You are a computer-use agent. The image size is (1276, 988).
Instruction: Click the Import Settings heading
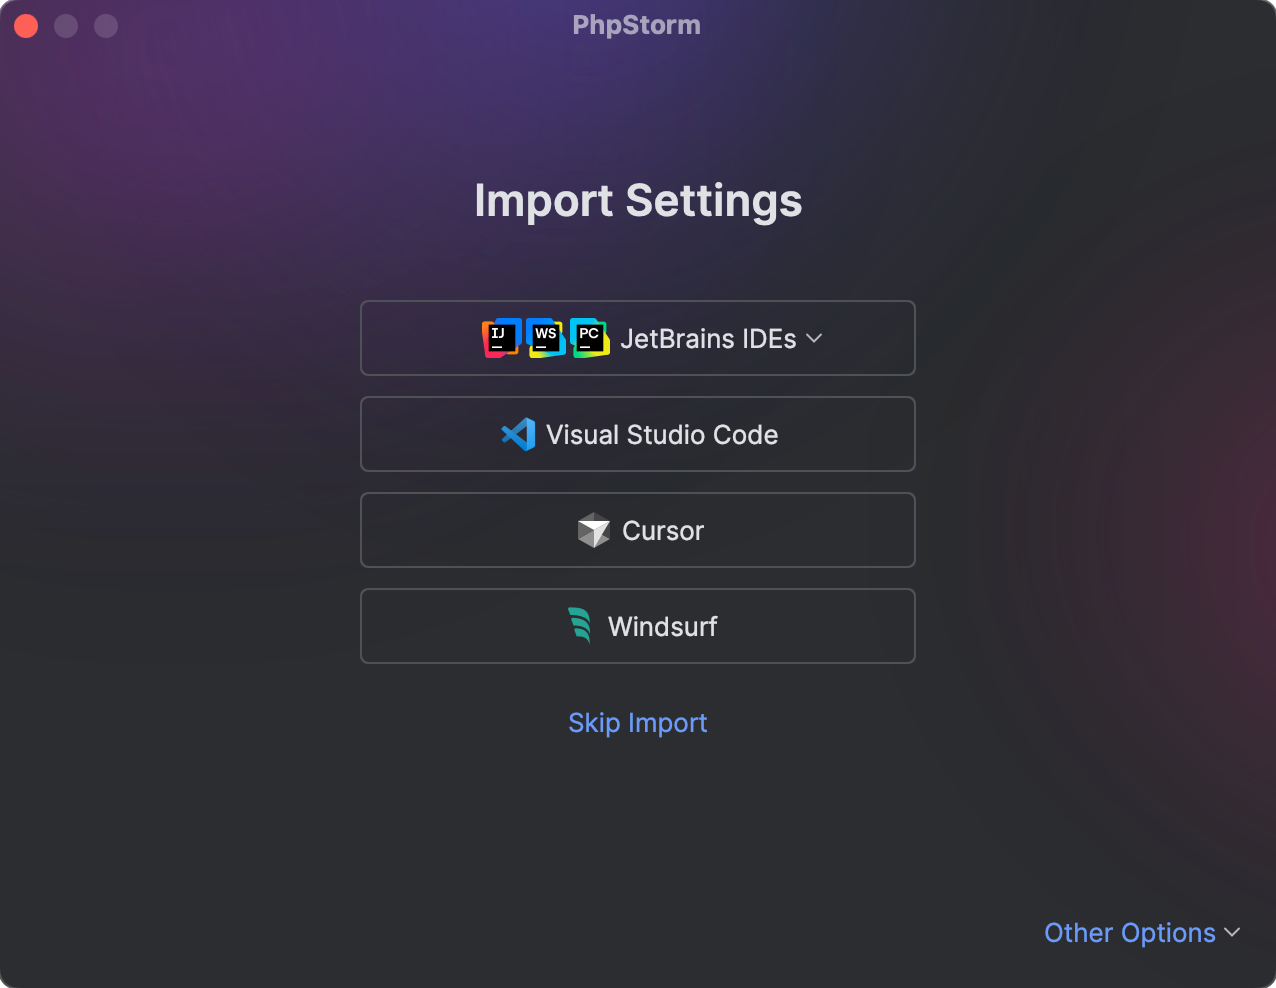point(638,201)
